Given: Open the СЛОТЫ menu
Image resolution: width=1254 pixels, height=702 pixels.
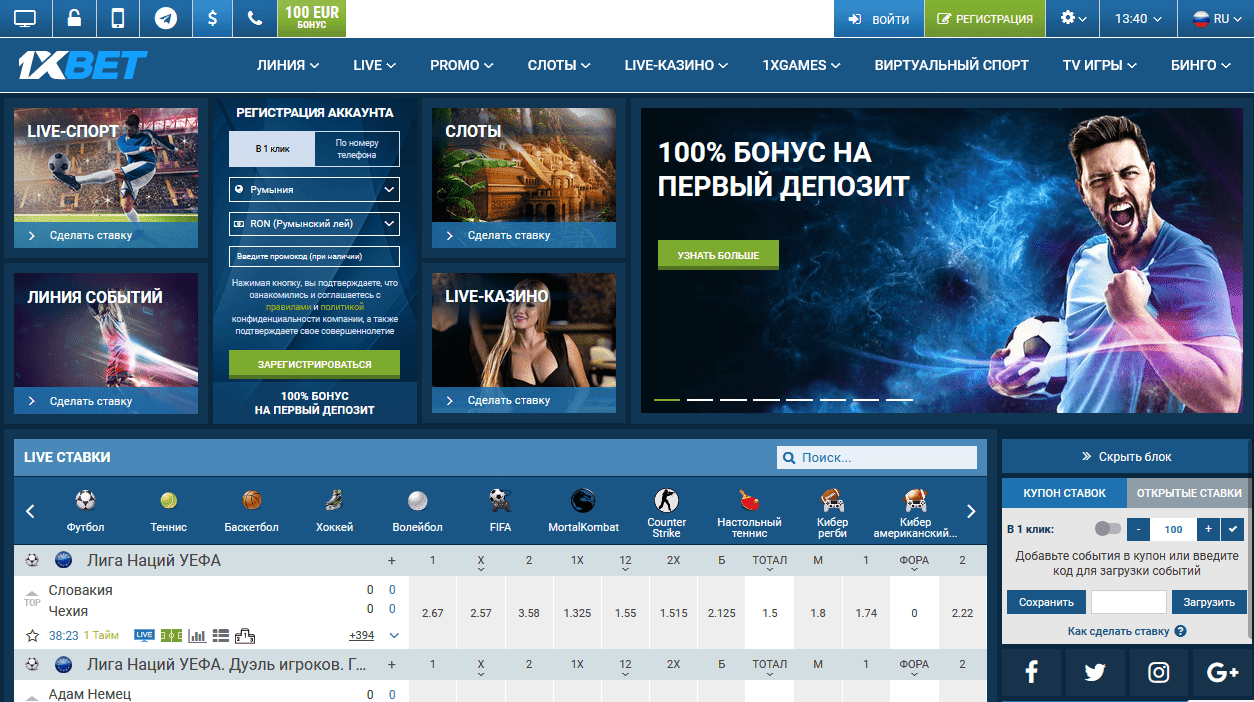Looking at the screenshot, I should (x=559, y=65).
